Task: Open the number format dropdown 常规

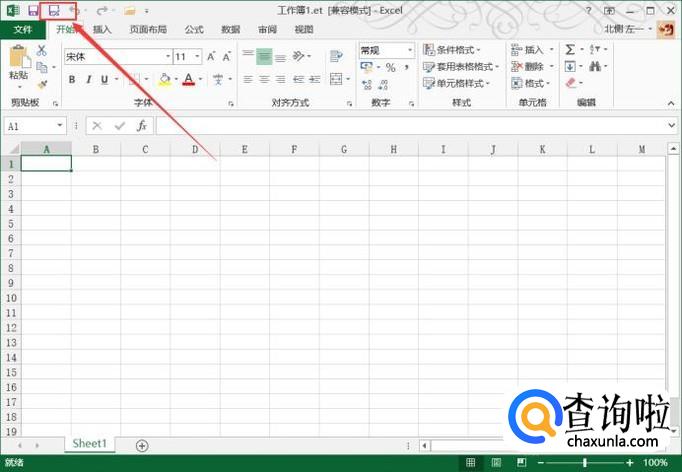Action: 385,50
